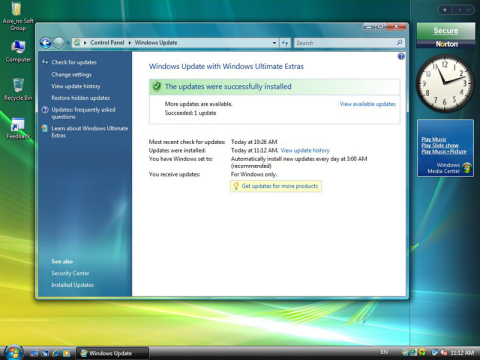Click the muted volume tray icon
Image resolution: width=480 pixels, height=360 pixels.
444,352
